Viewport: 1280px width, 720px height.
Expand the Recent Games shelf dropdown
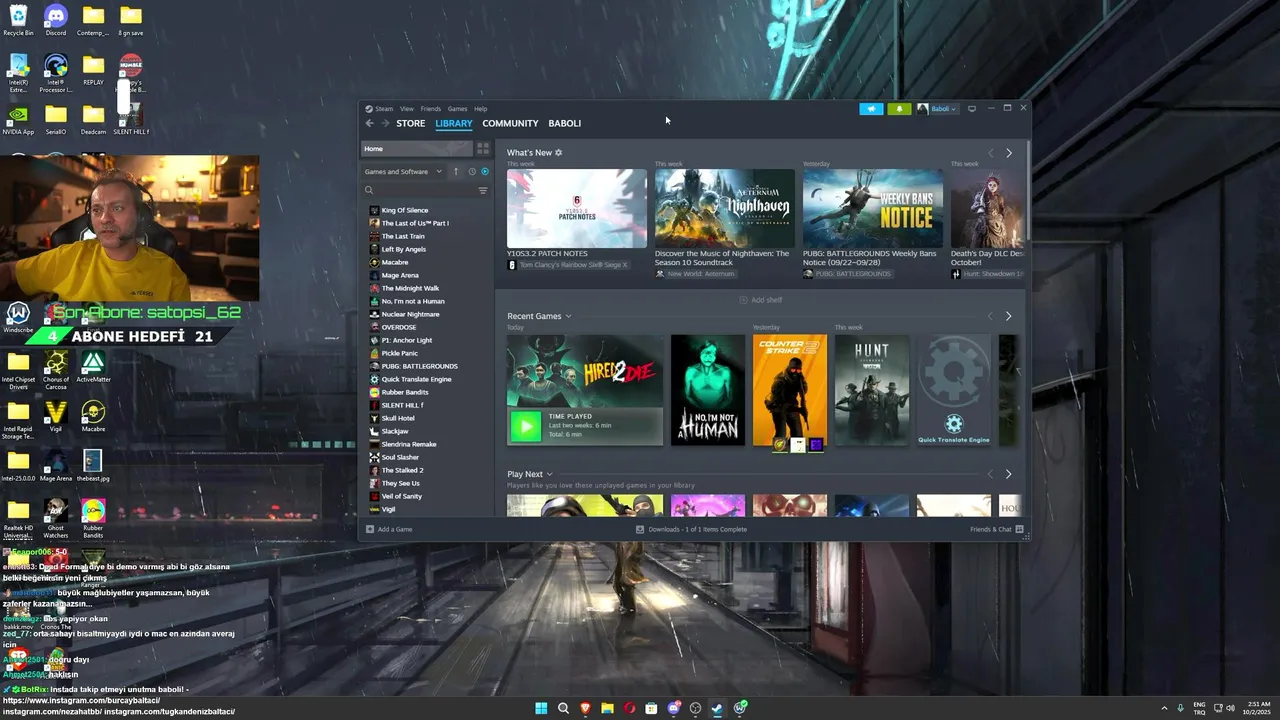[x=568, y=316]
